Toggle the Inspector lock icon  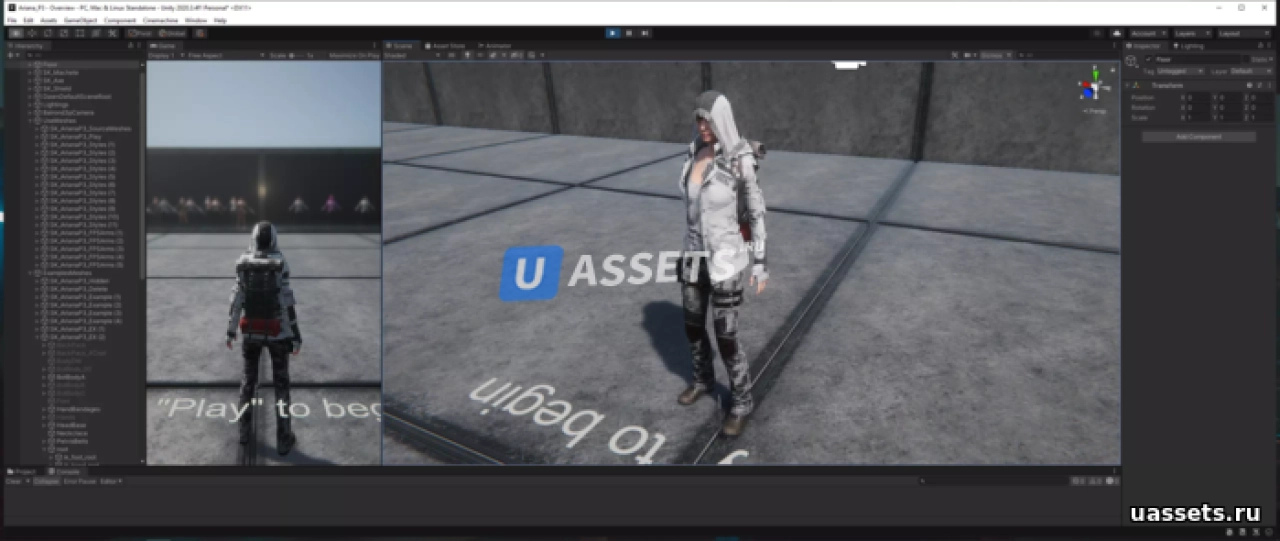click(x=1260, y=46)
